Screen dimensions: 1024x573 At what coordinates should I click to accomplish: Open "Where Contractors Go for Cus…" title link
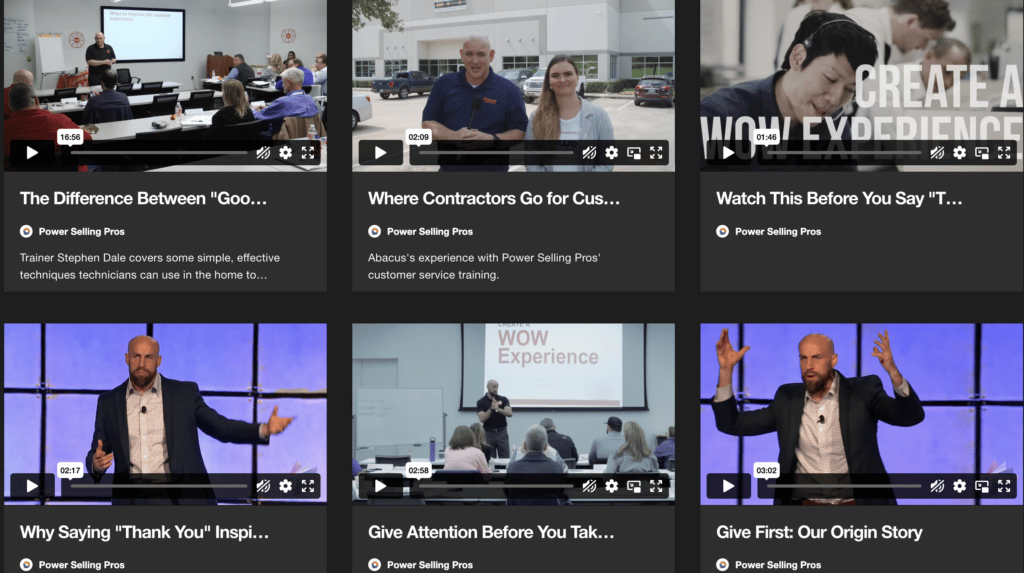click(494, 199)
